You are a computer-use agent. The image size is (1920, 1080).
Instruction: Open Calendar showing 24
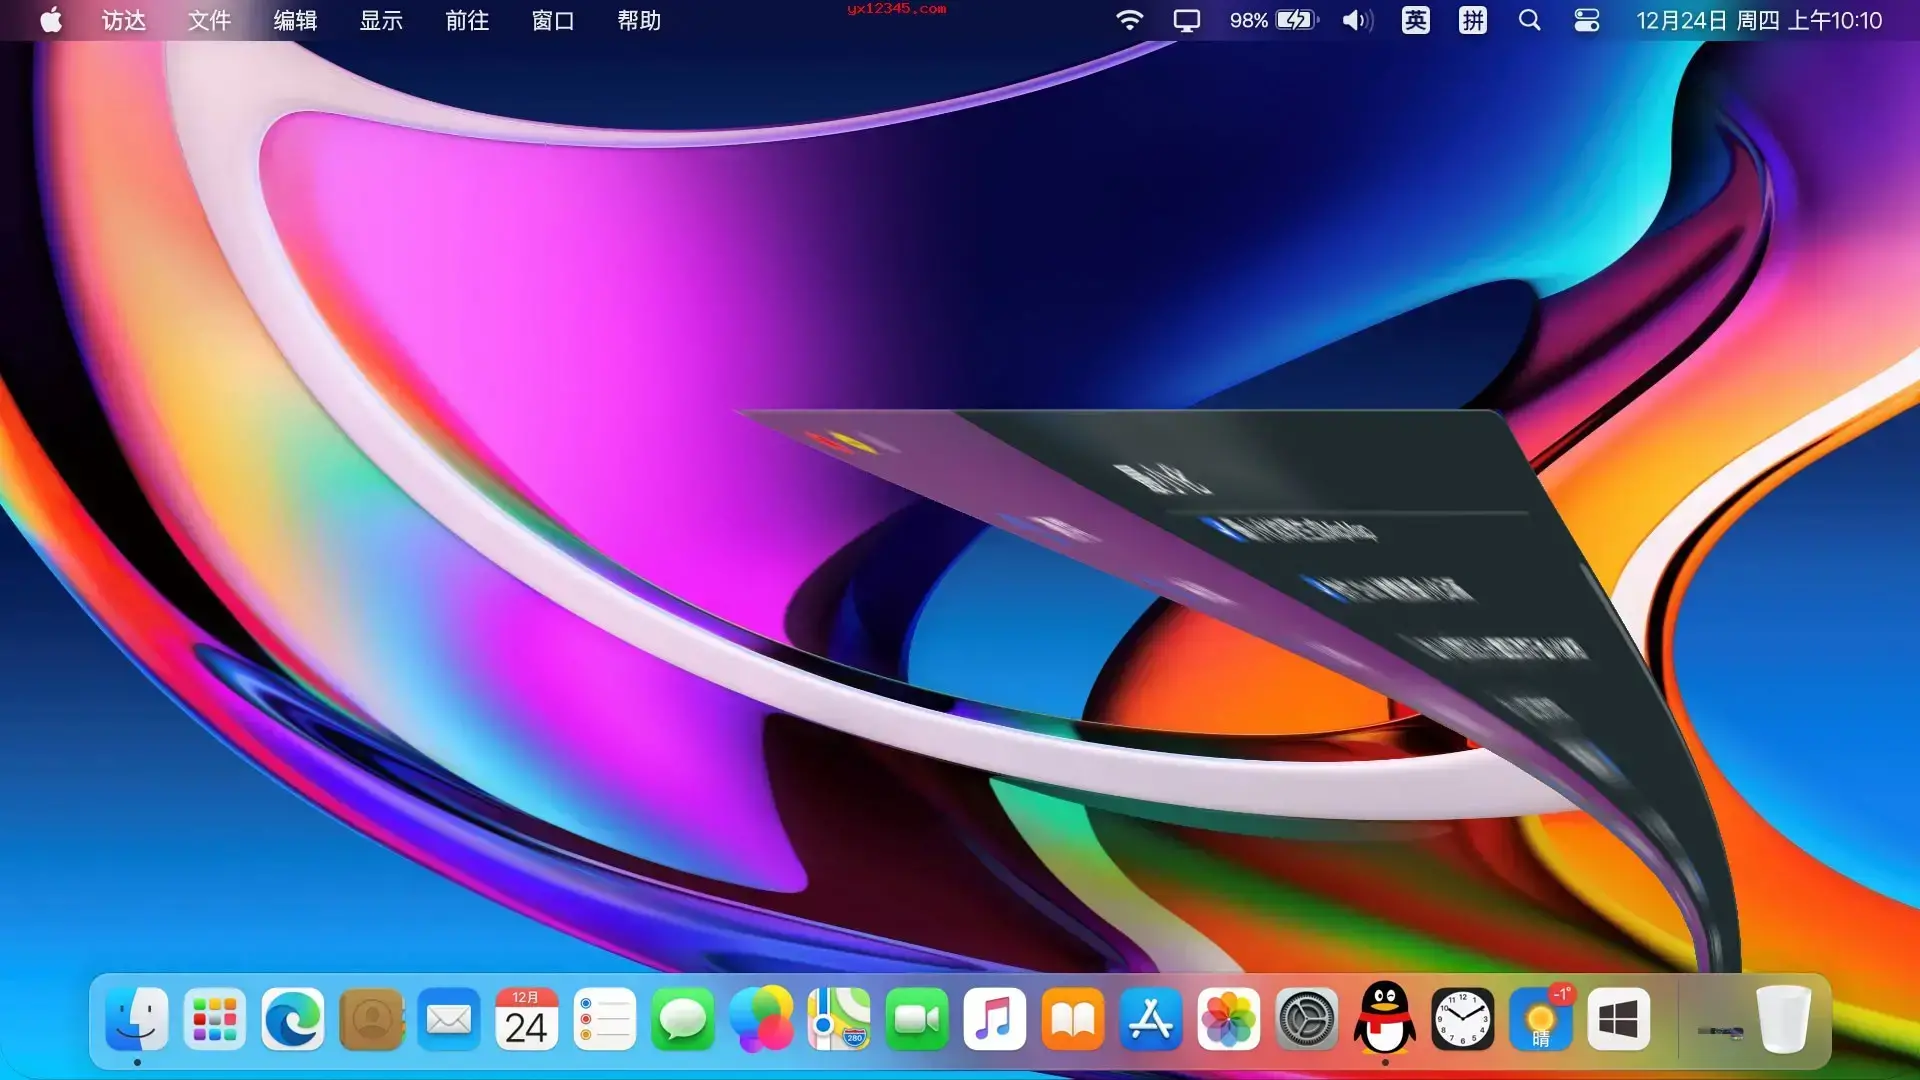pyautogui.click(x=527, y=1019)
